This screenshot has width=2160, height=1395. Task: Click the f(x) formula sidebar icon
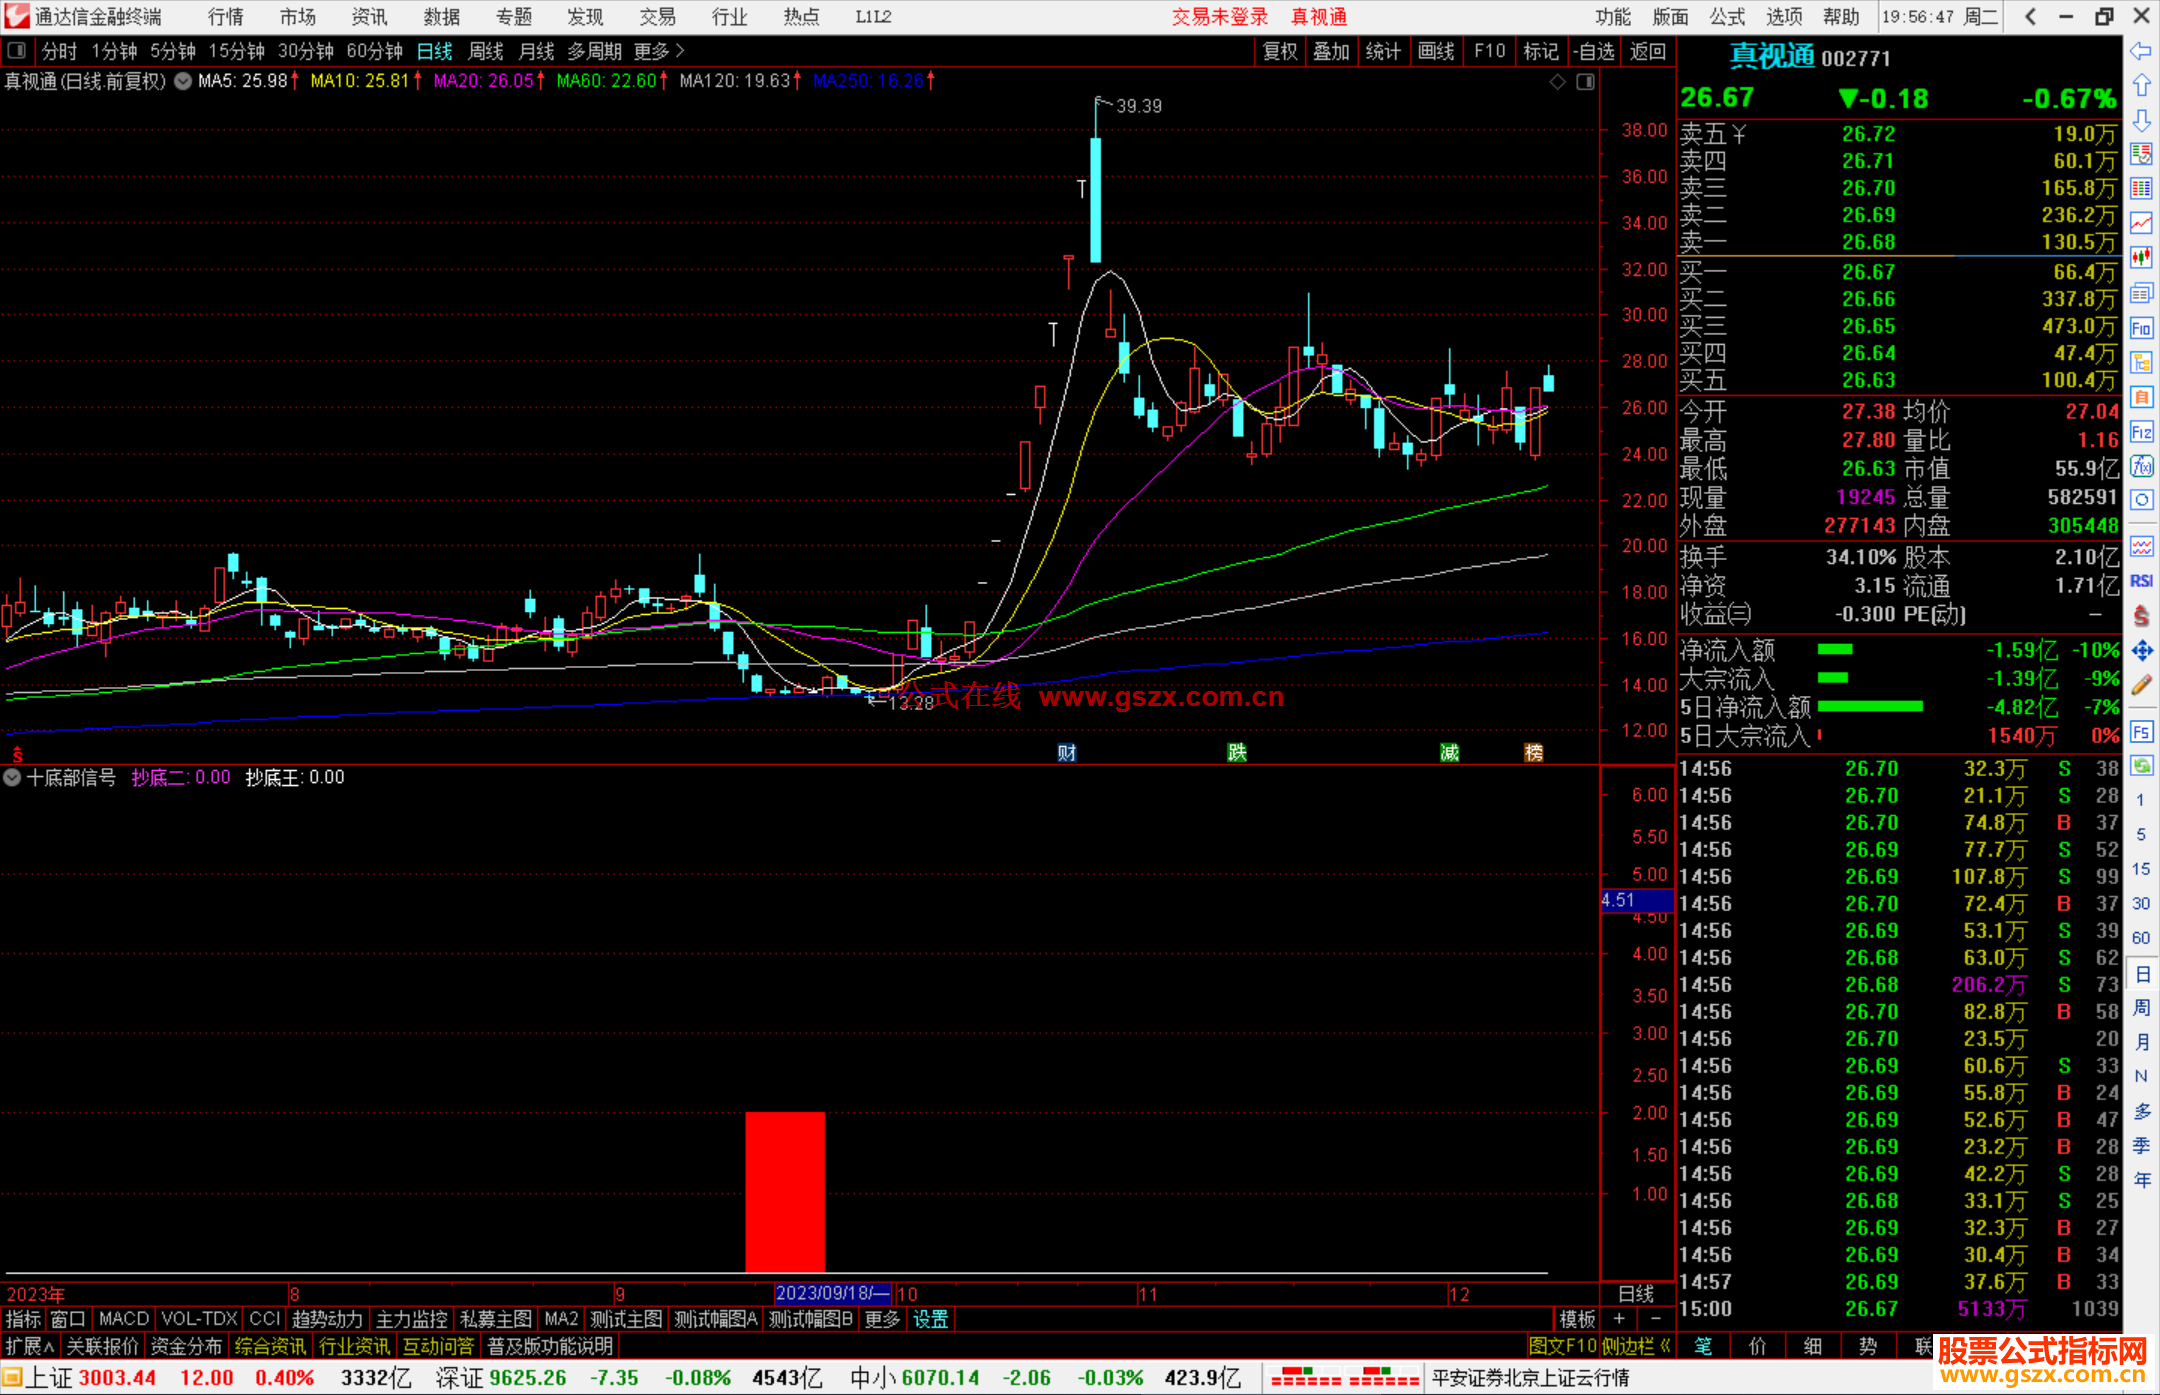click(2141, 466)
